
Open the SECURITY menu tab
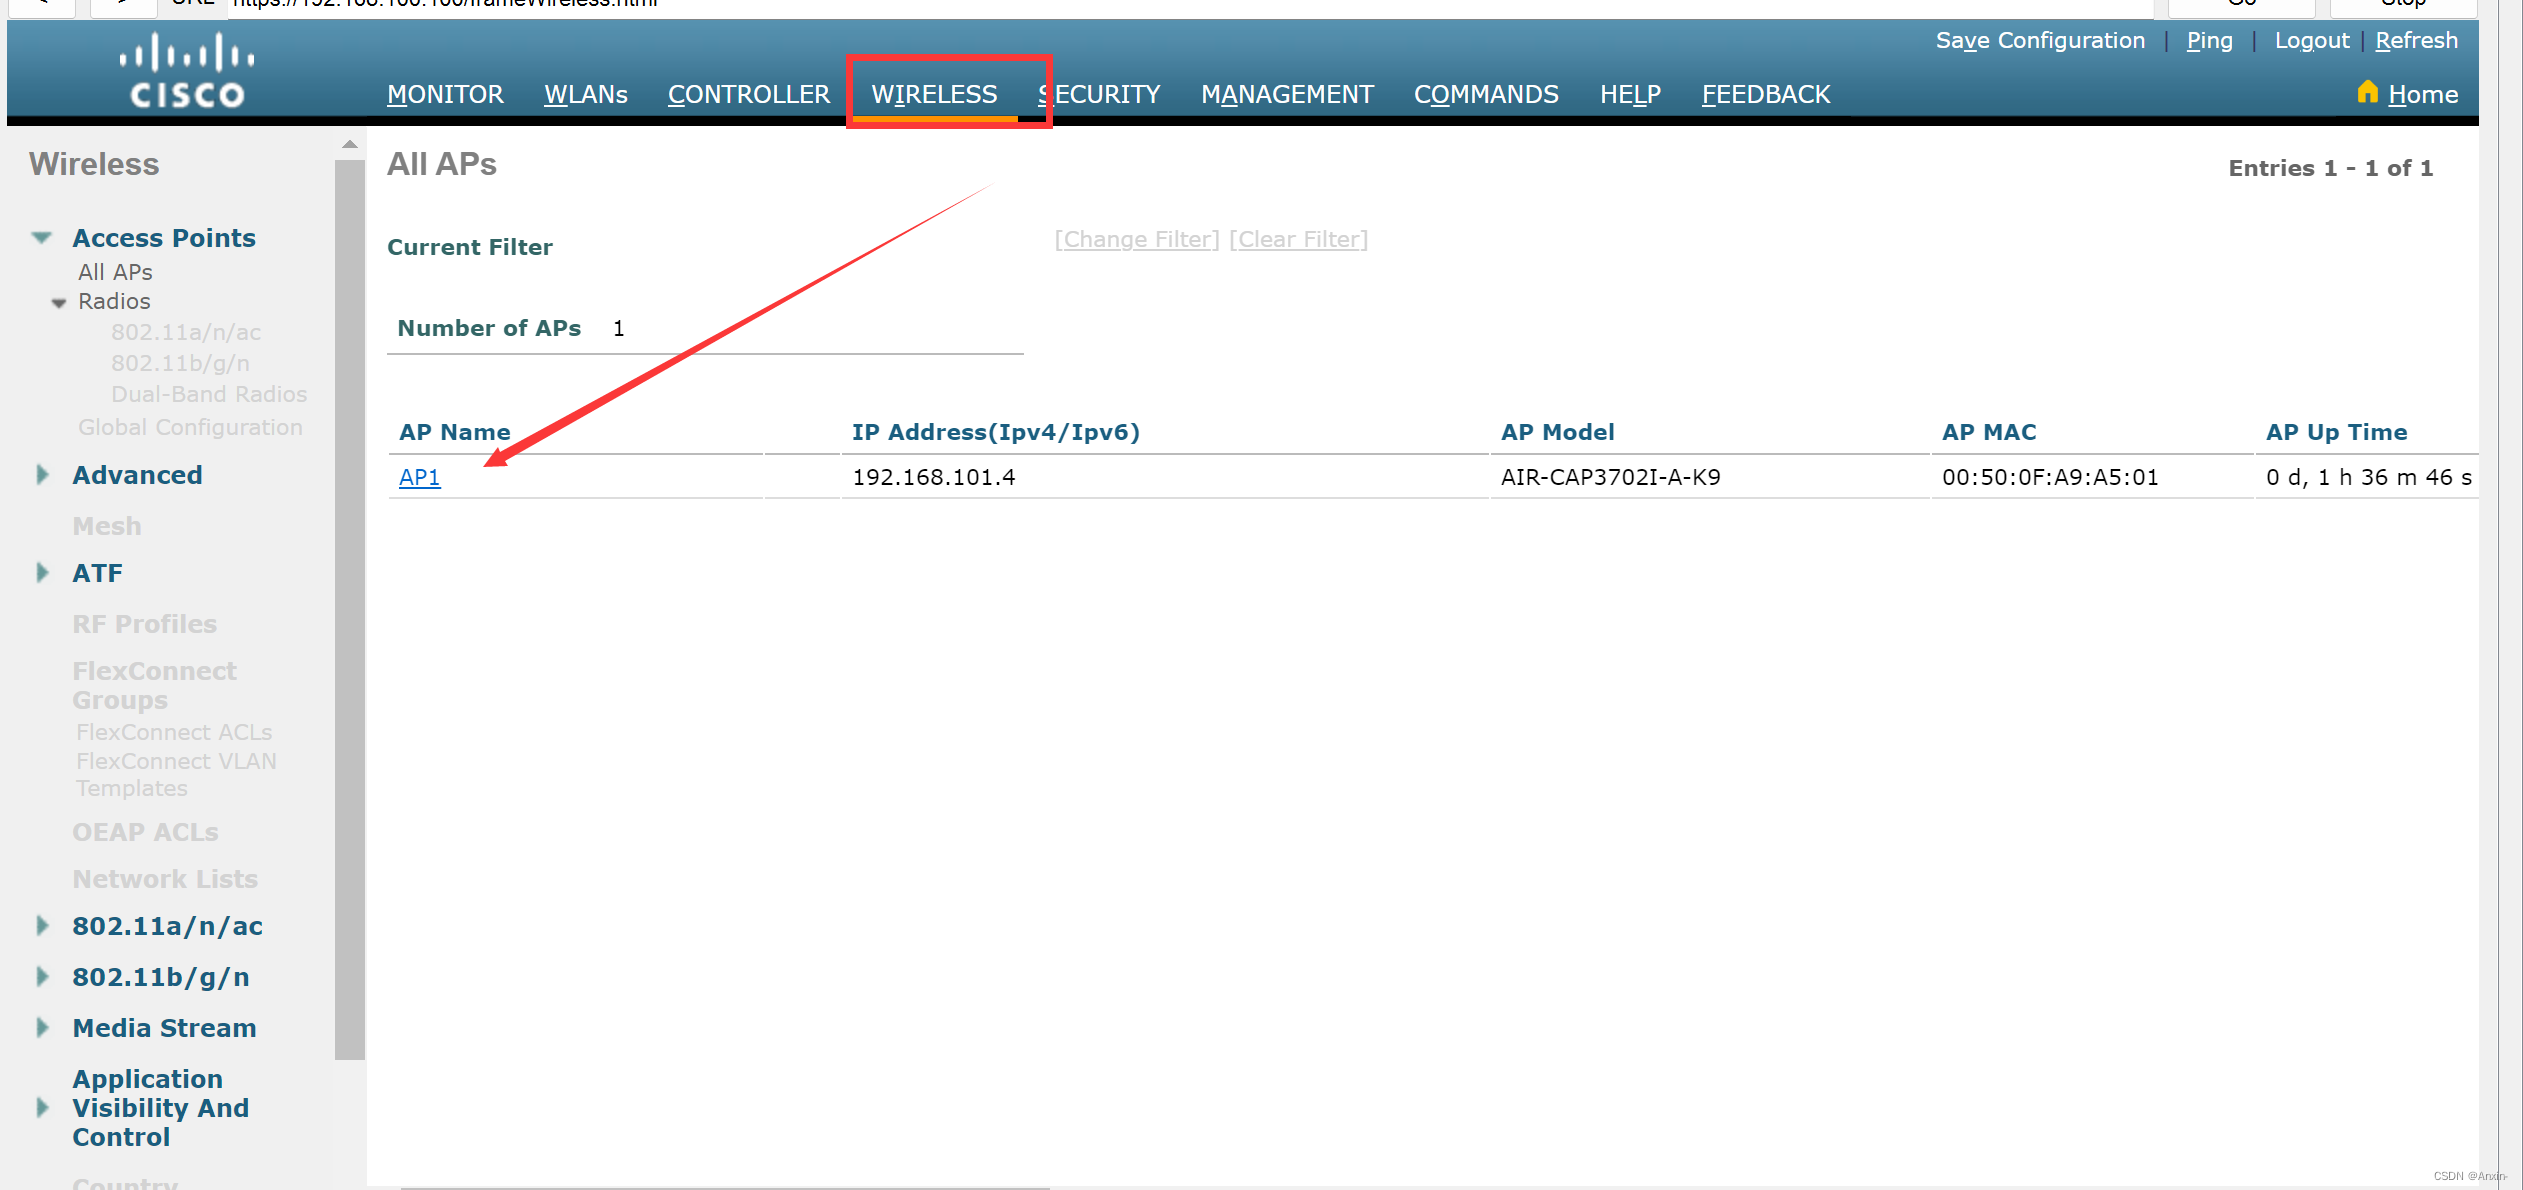pos(1099,94)
